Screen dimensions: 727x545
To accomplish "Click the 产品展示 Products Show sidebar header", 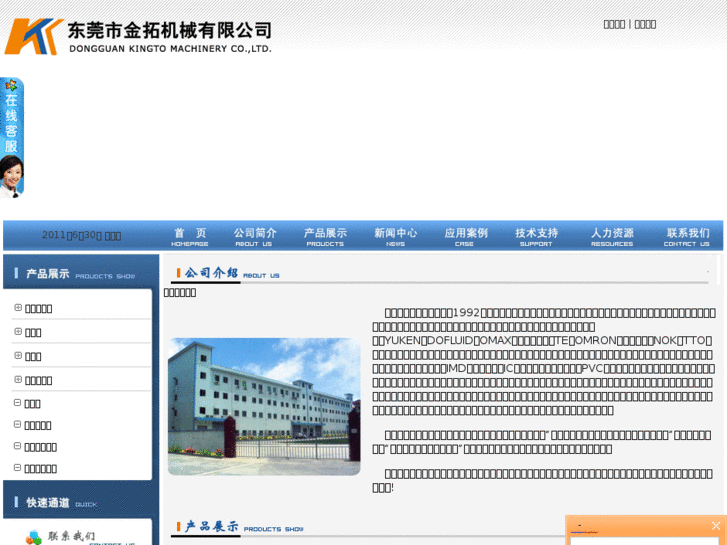I will click(81, 274).
